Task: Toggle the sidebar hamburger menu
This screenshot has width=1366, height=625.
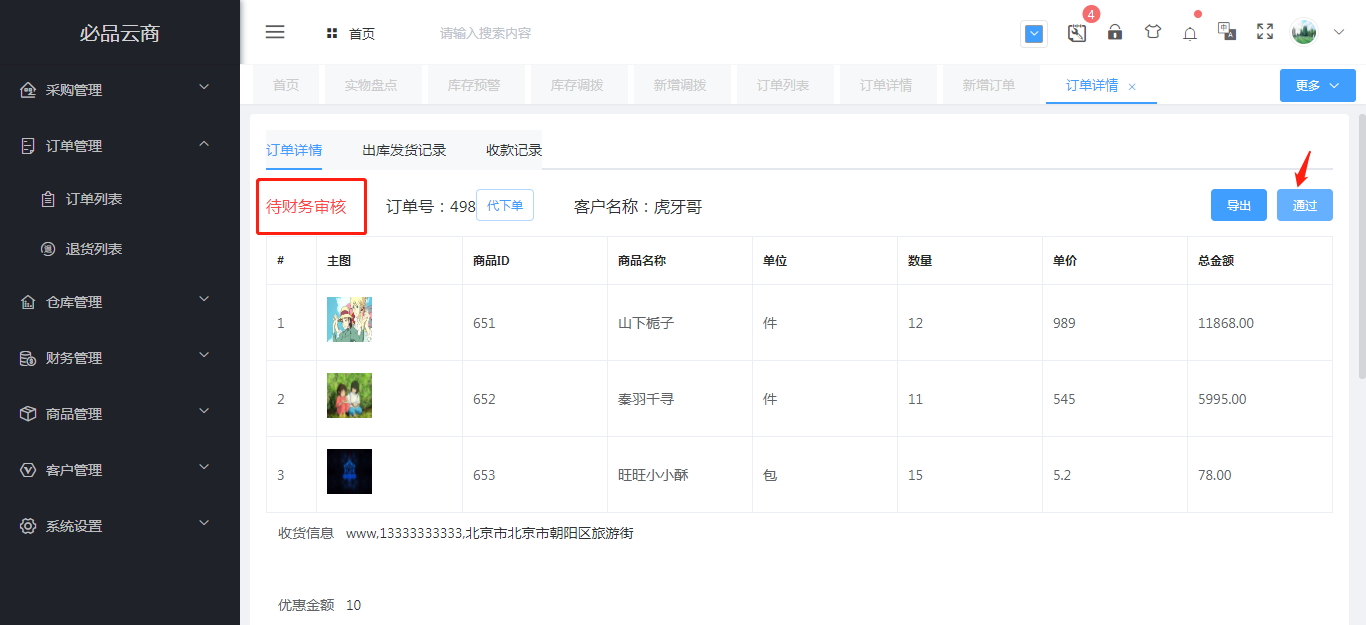Action: coord(275,32)
